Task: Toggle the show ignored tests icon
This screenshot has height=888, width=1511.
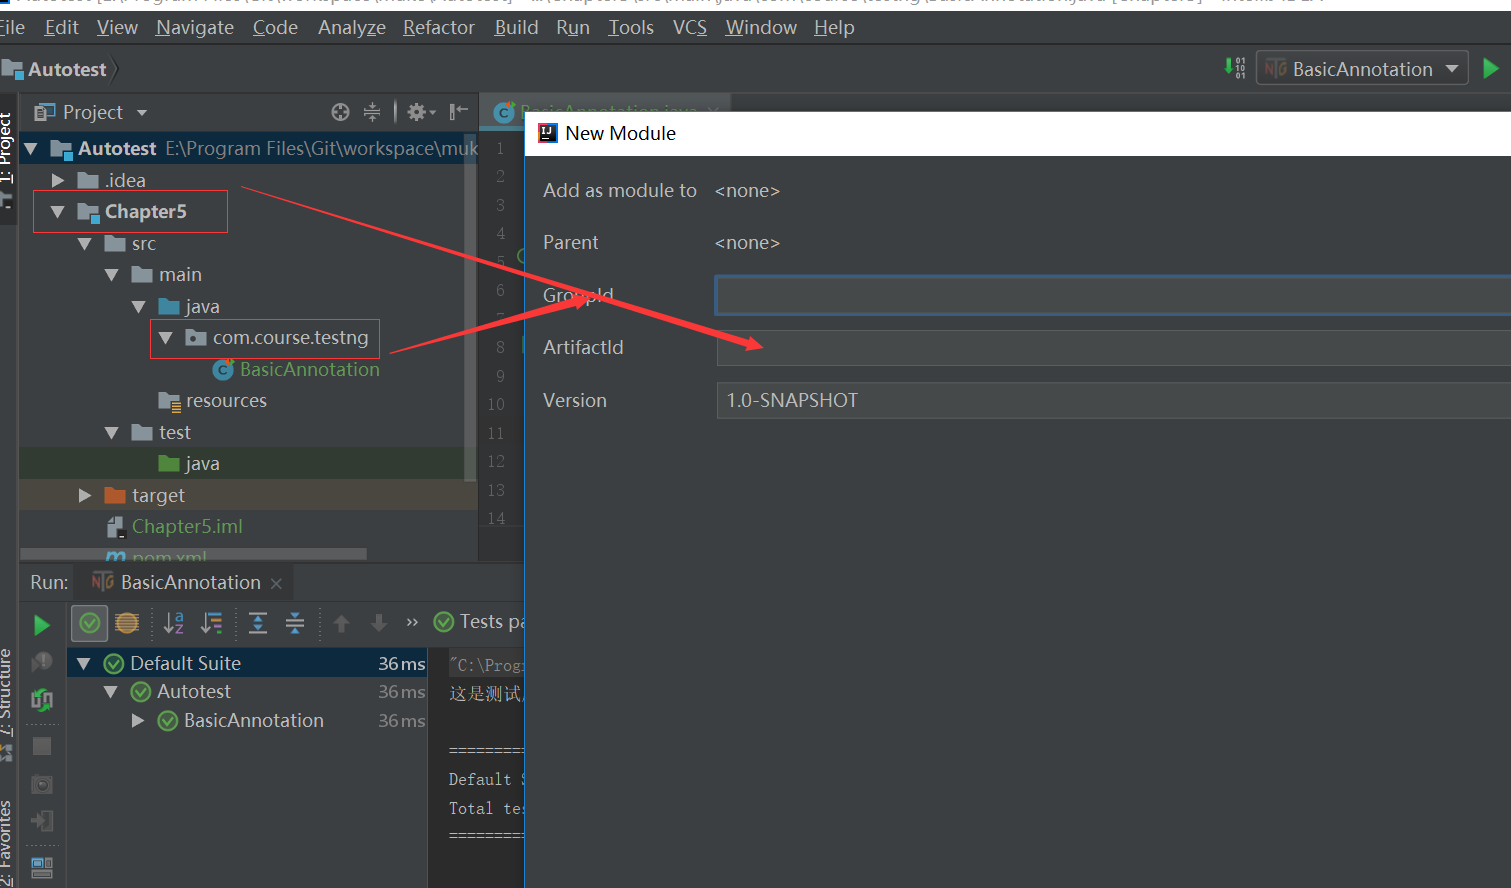Action: click(127, 623)
